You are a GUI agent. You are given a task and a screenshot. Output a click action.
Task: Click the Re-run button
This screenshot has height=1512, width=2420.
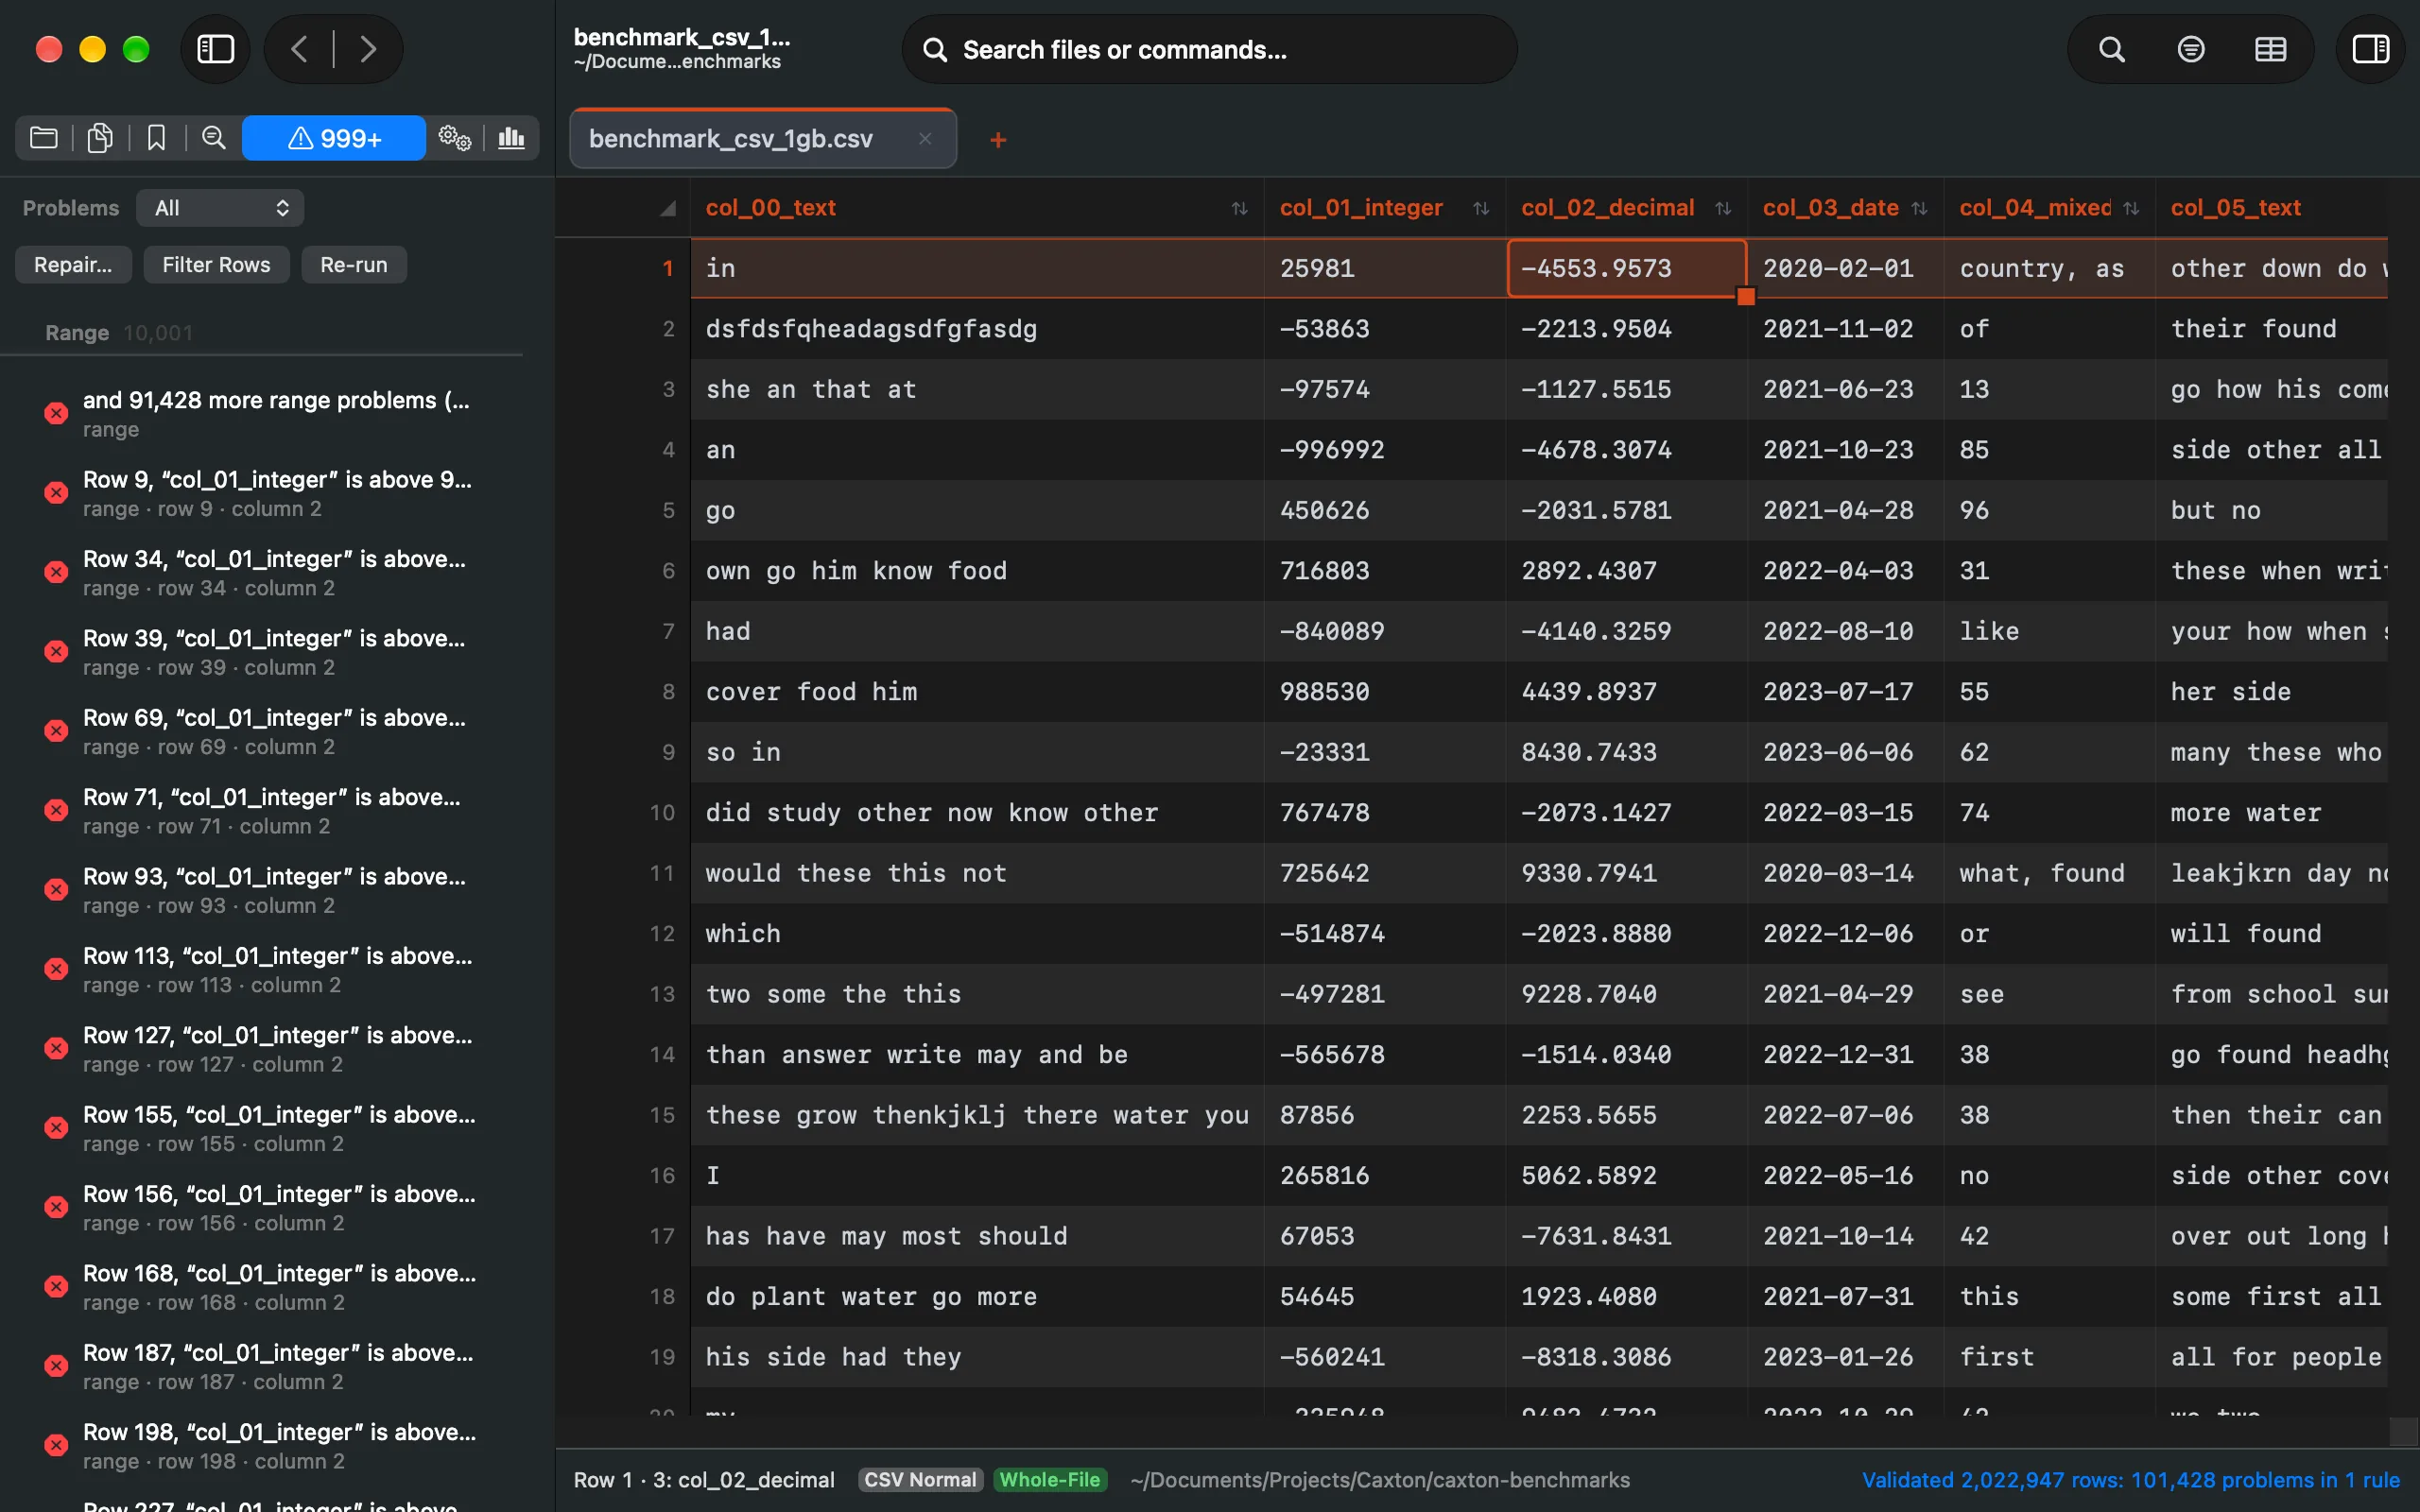(354, 265)
